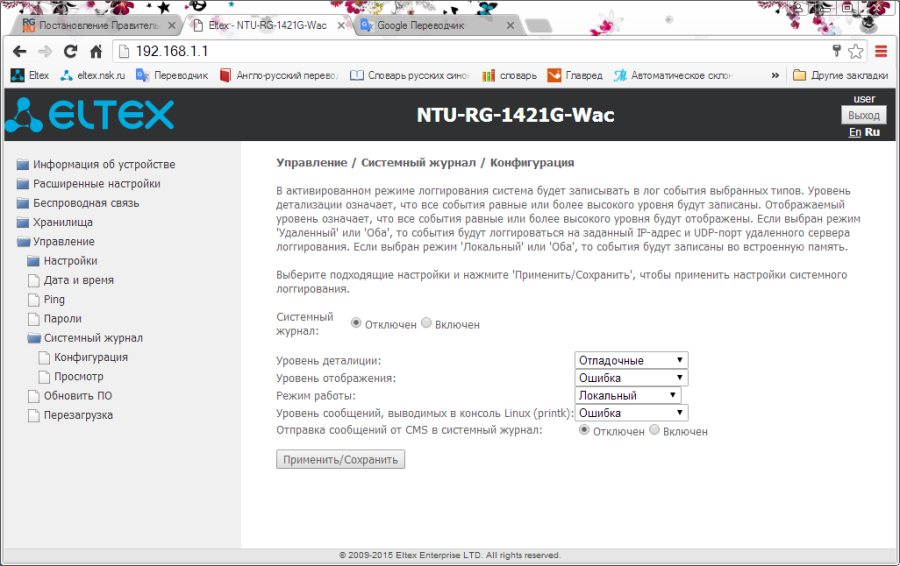Set Системный журнал to Включен

tap(426, 323)
